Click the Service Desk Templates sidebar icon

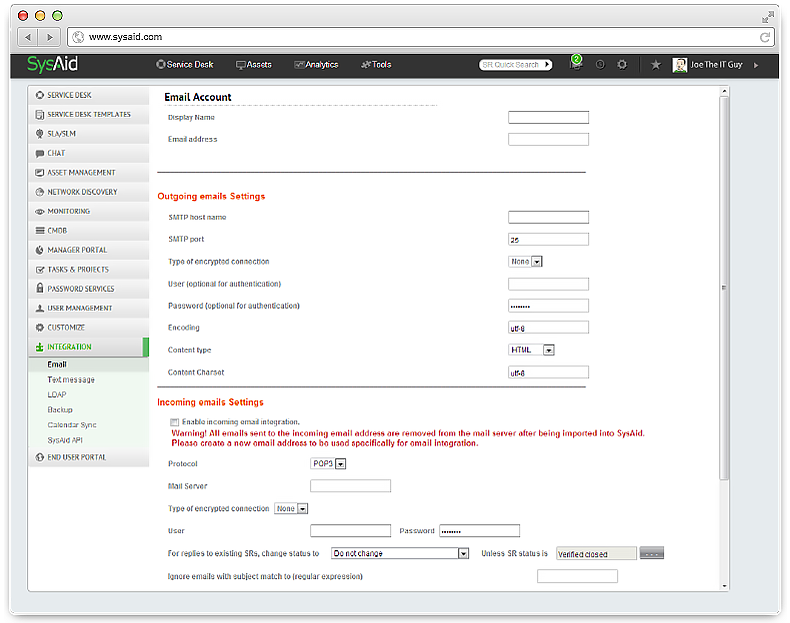pos(40,114)
